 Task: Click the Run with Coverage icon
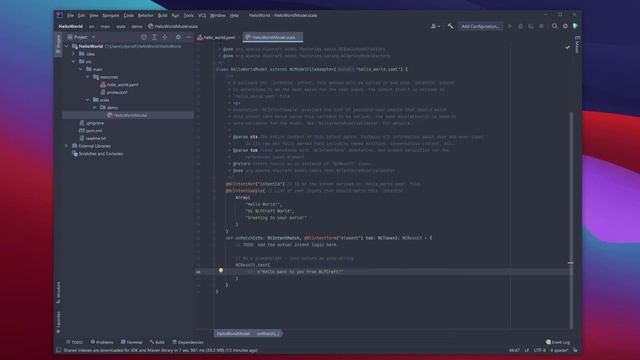531,26
